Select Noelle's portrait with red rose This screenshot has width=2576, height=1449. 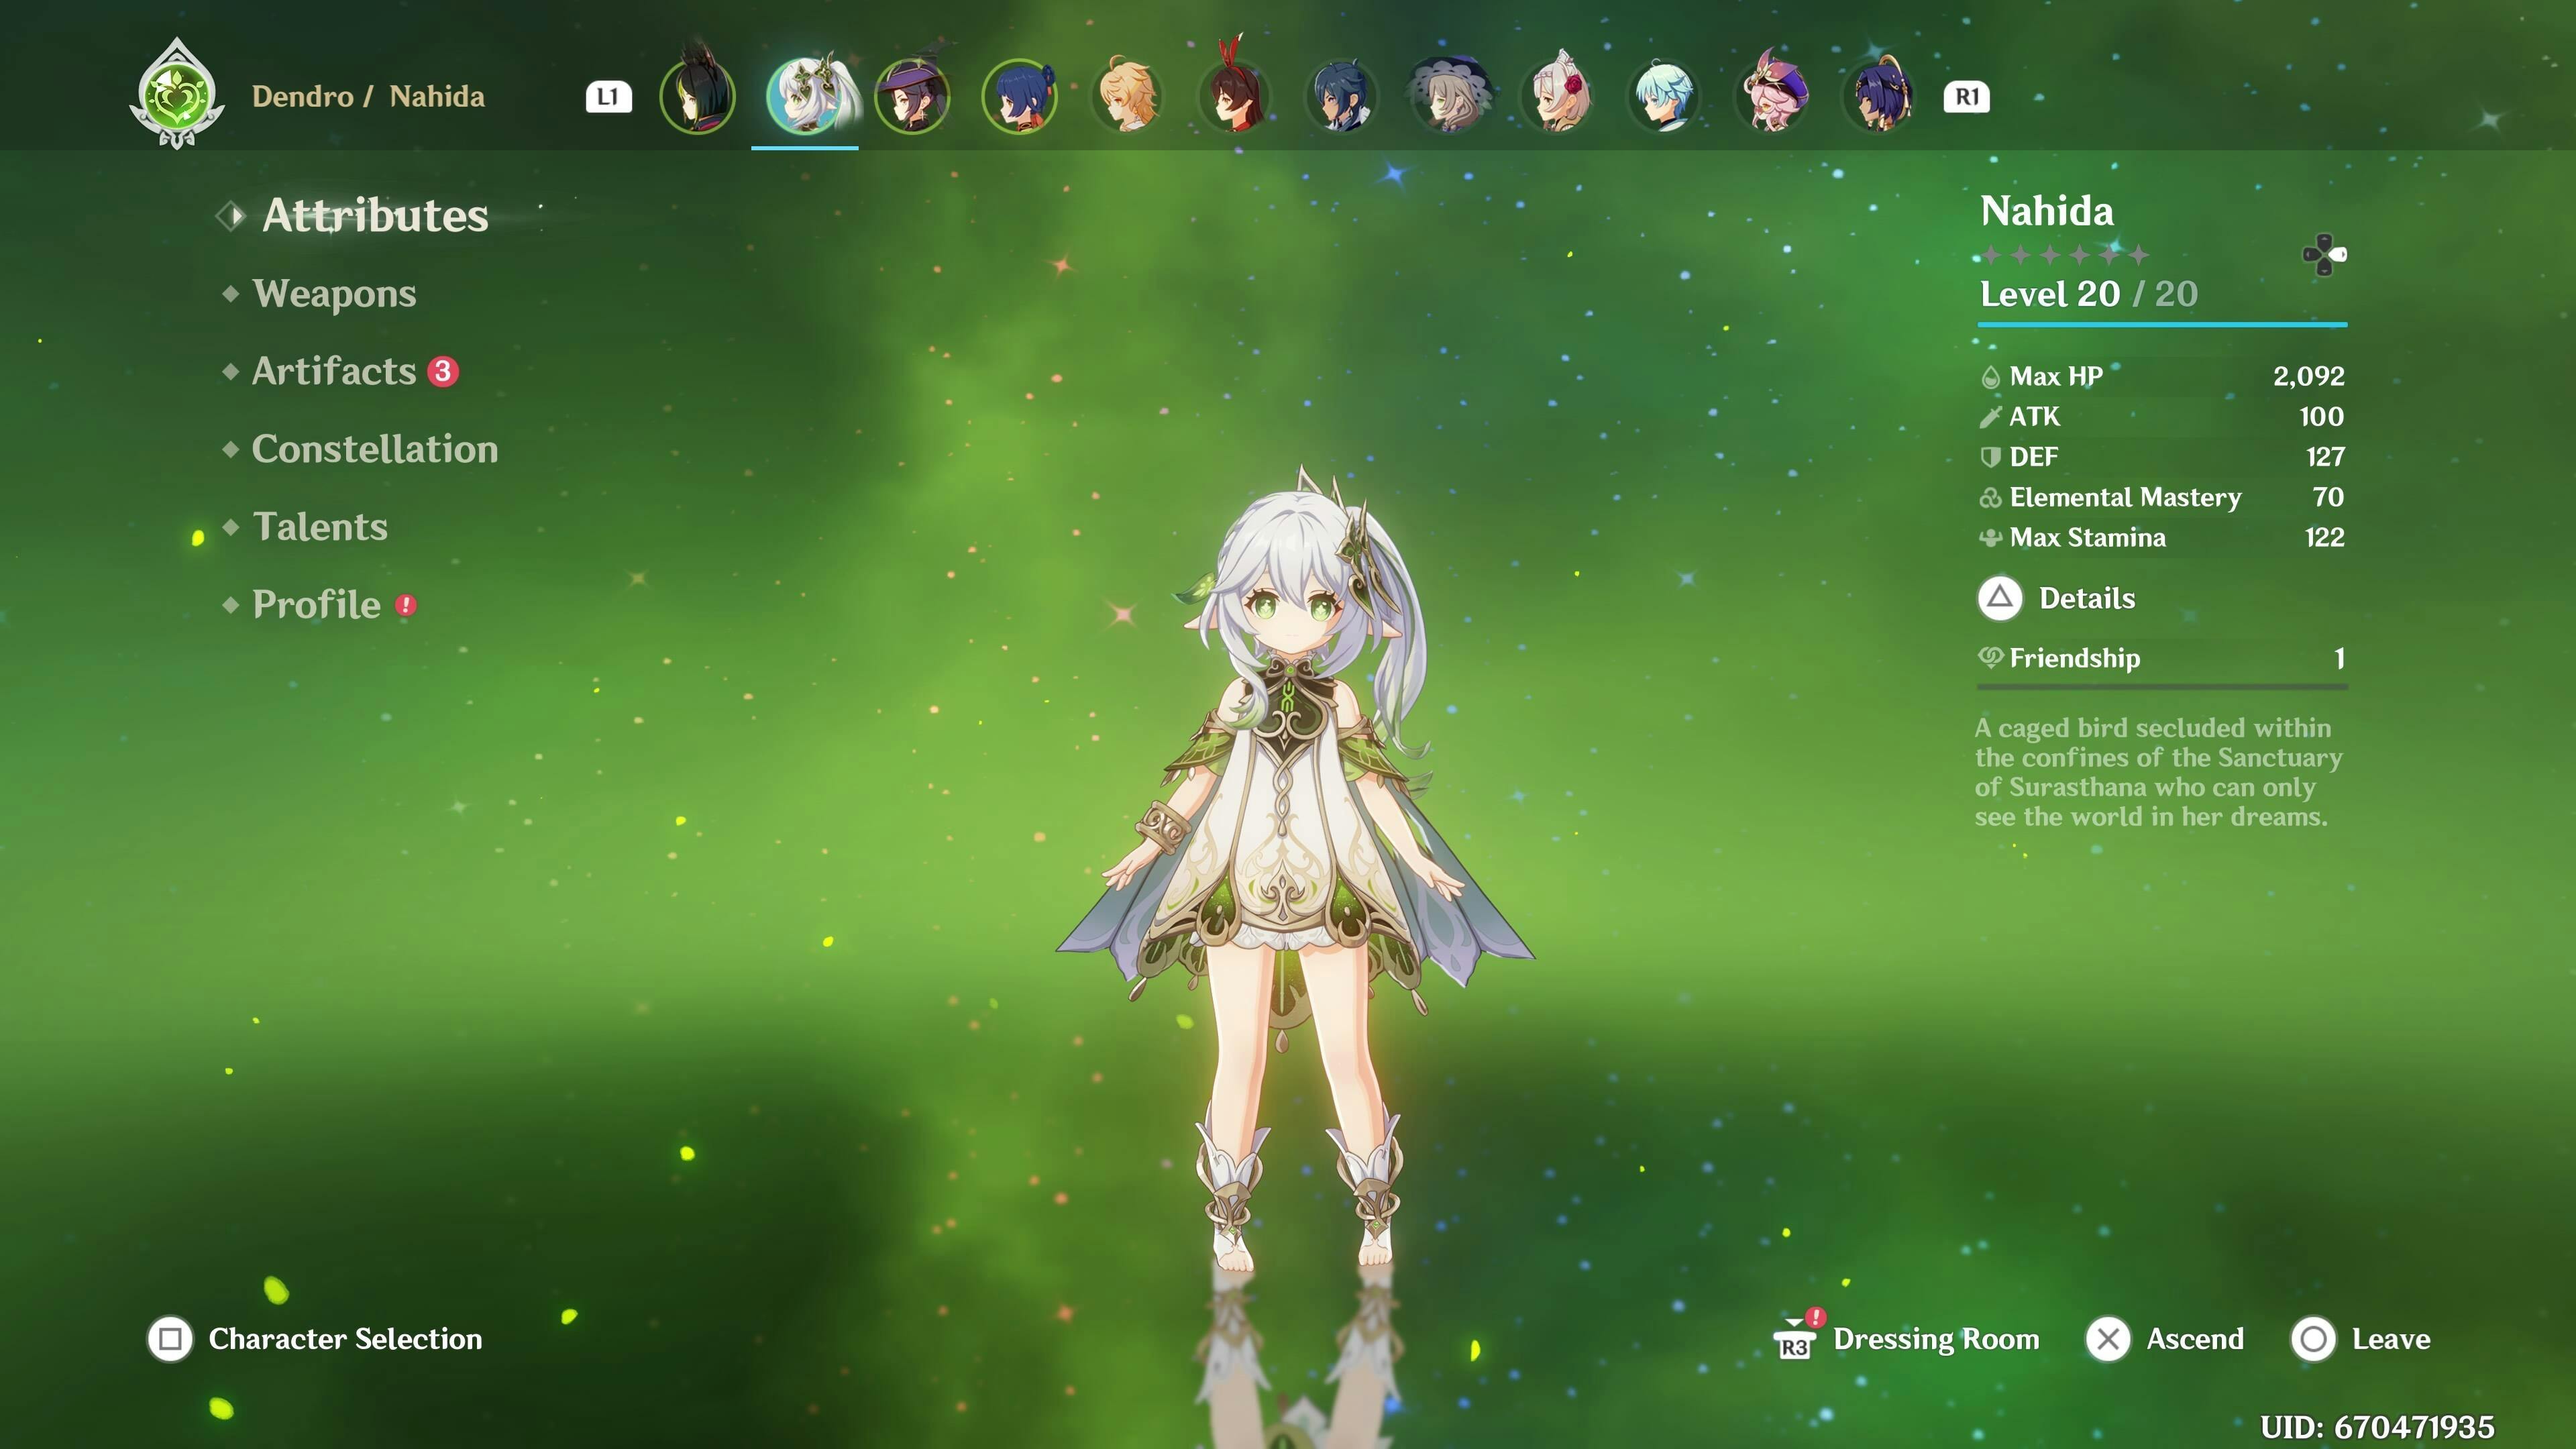(1557, 97)
